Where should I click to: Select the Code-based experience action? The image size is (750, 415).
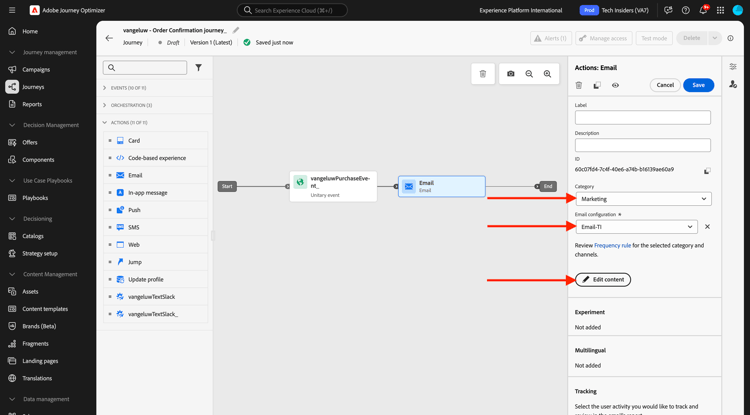point(156,158)
